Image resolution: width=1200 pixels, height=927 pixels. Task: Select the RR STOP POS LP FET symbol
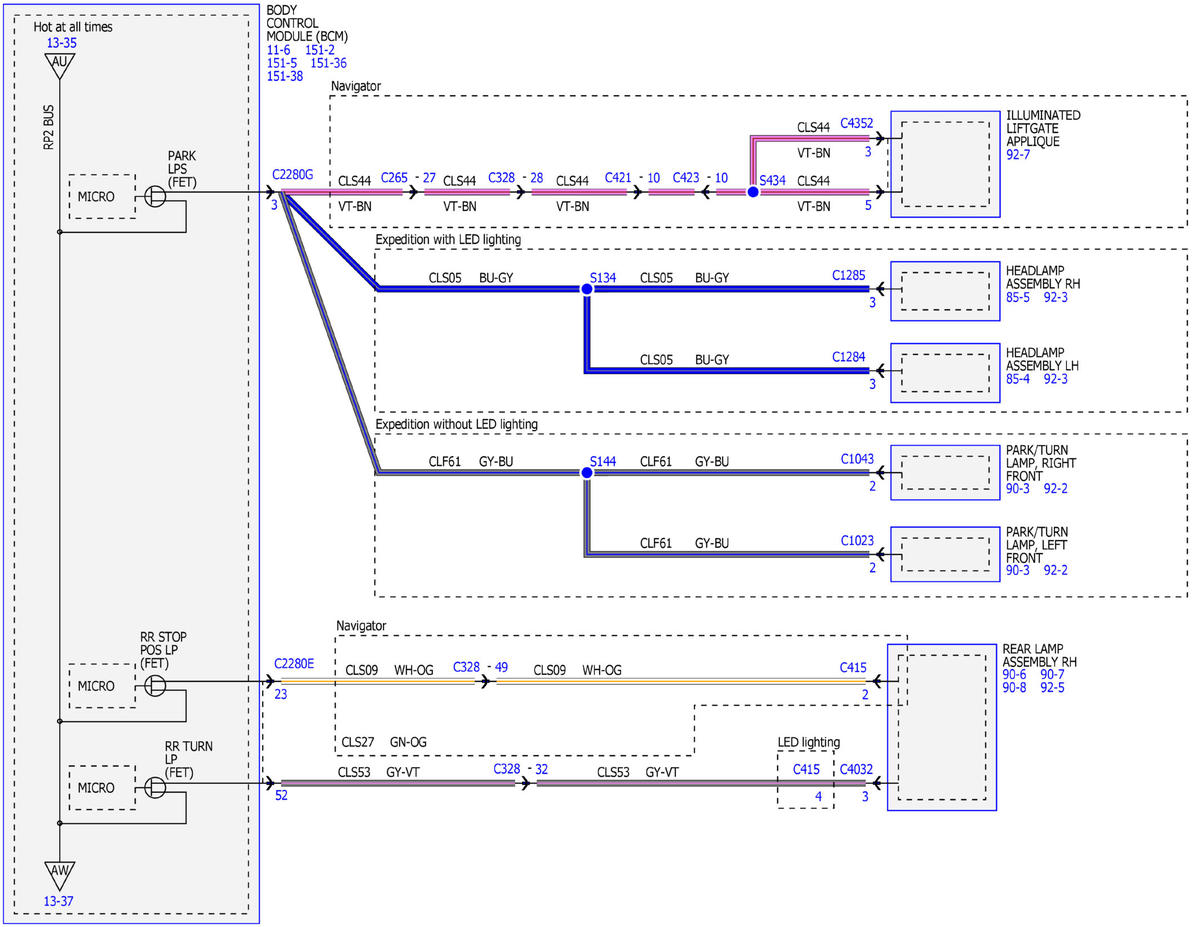pos(156,685)
